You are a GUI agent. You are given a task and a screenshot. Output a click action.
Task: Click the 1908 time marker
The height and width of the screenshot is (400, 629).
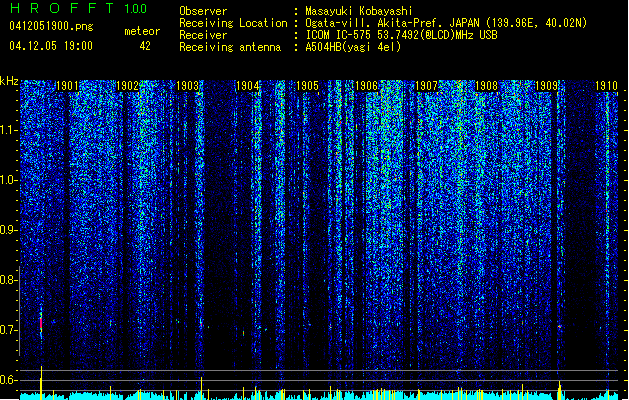pos(486,86)
